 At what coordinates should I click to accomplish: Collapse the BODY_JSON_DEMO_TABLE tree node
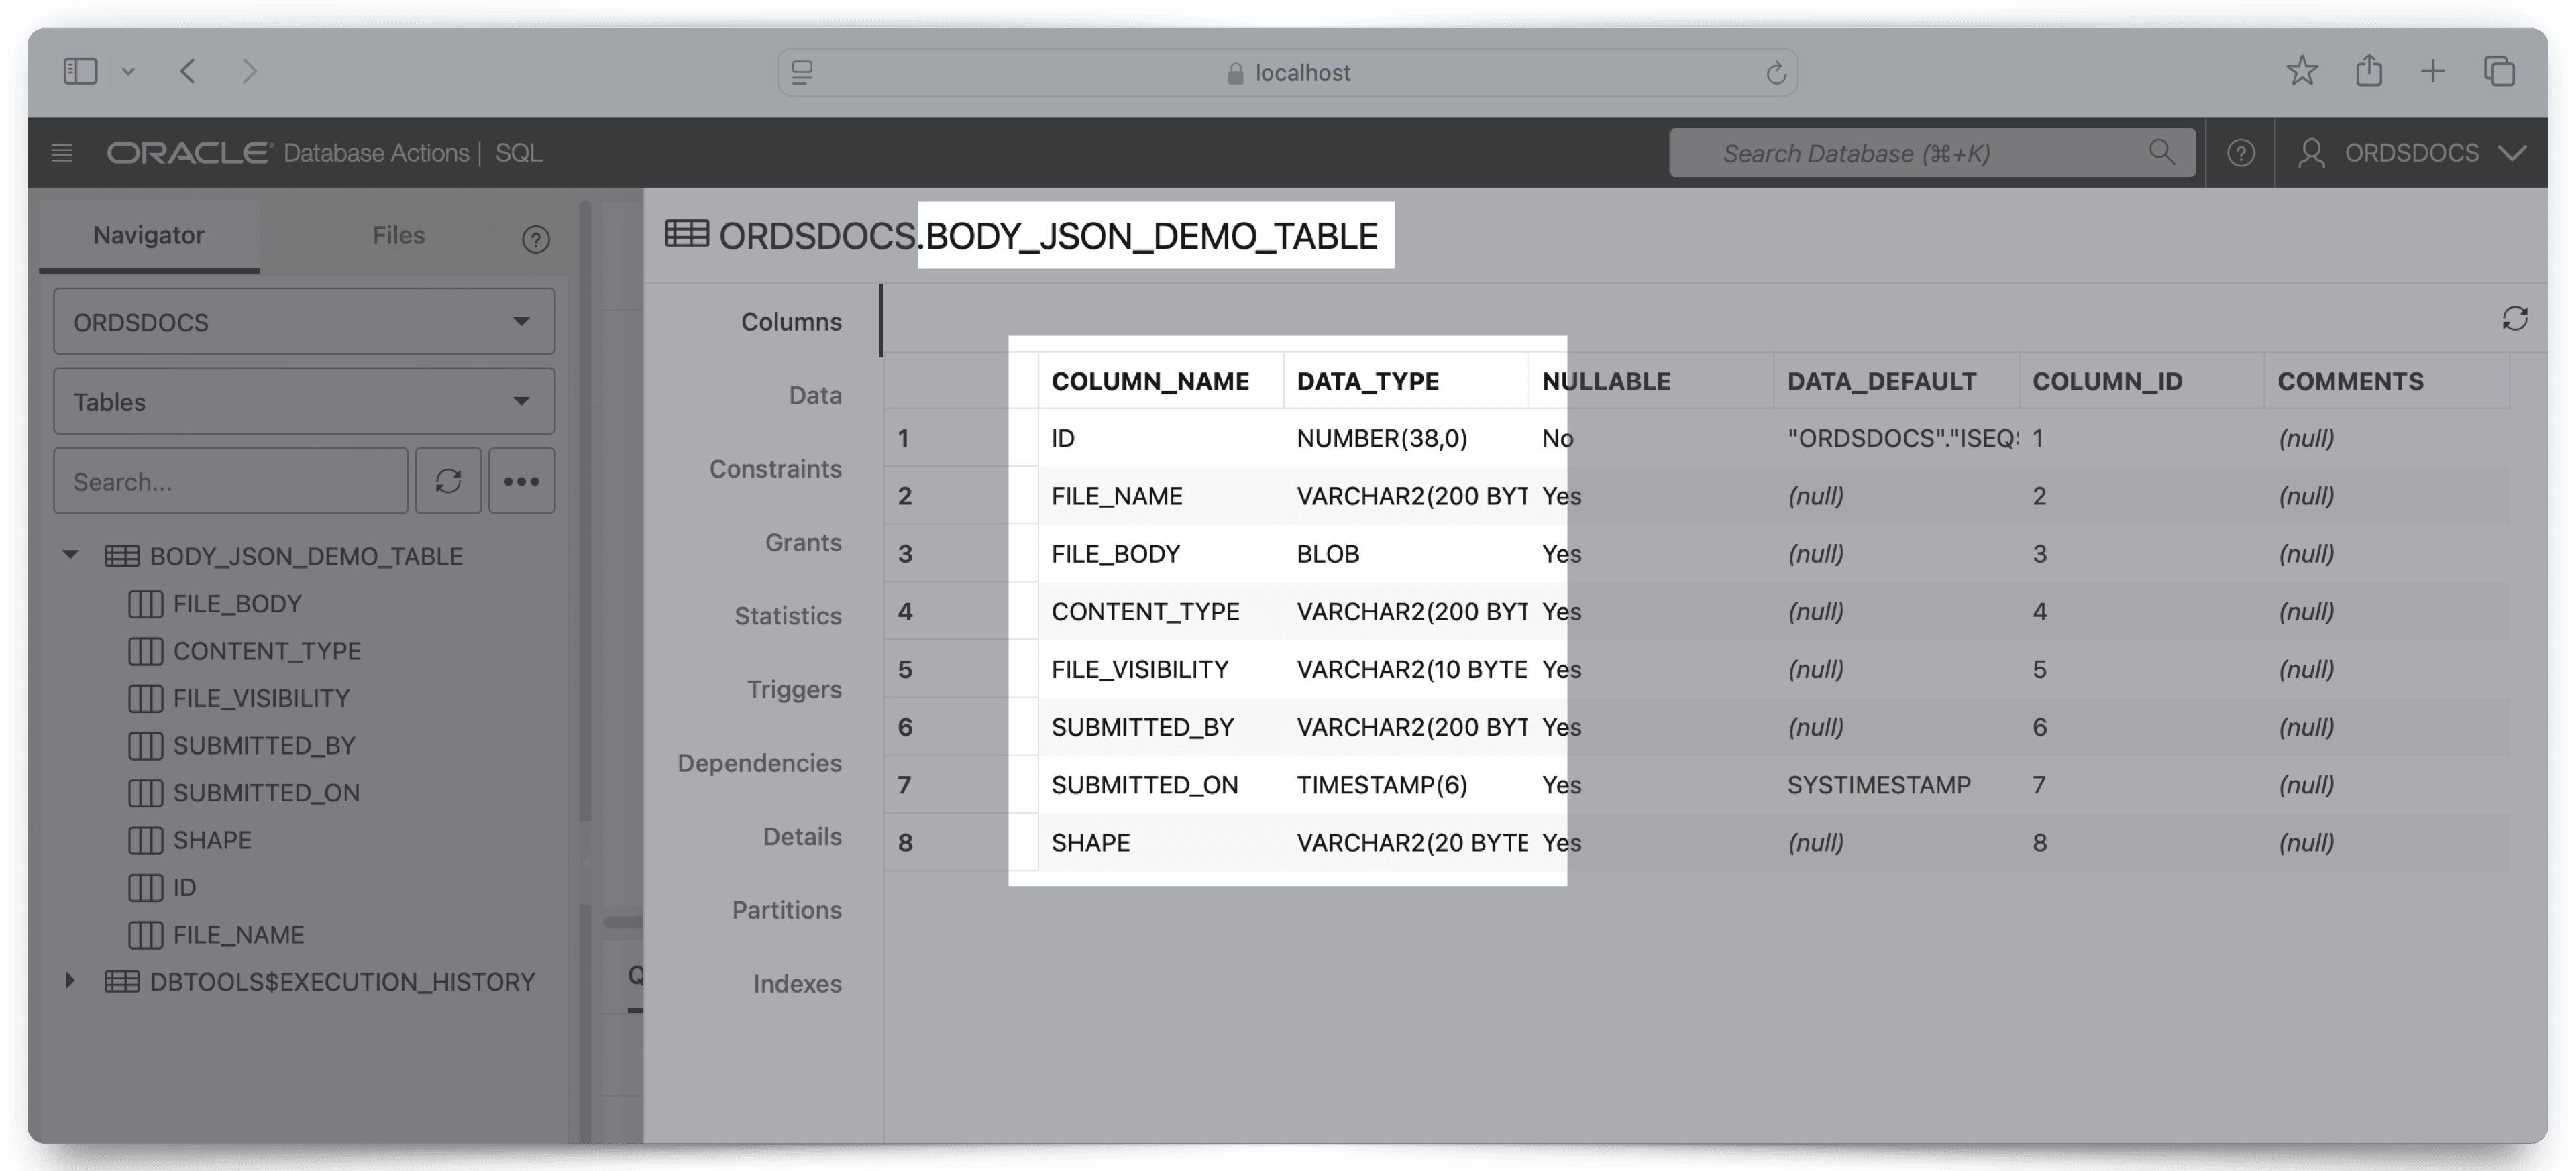70,555
